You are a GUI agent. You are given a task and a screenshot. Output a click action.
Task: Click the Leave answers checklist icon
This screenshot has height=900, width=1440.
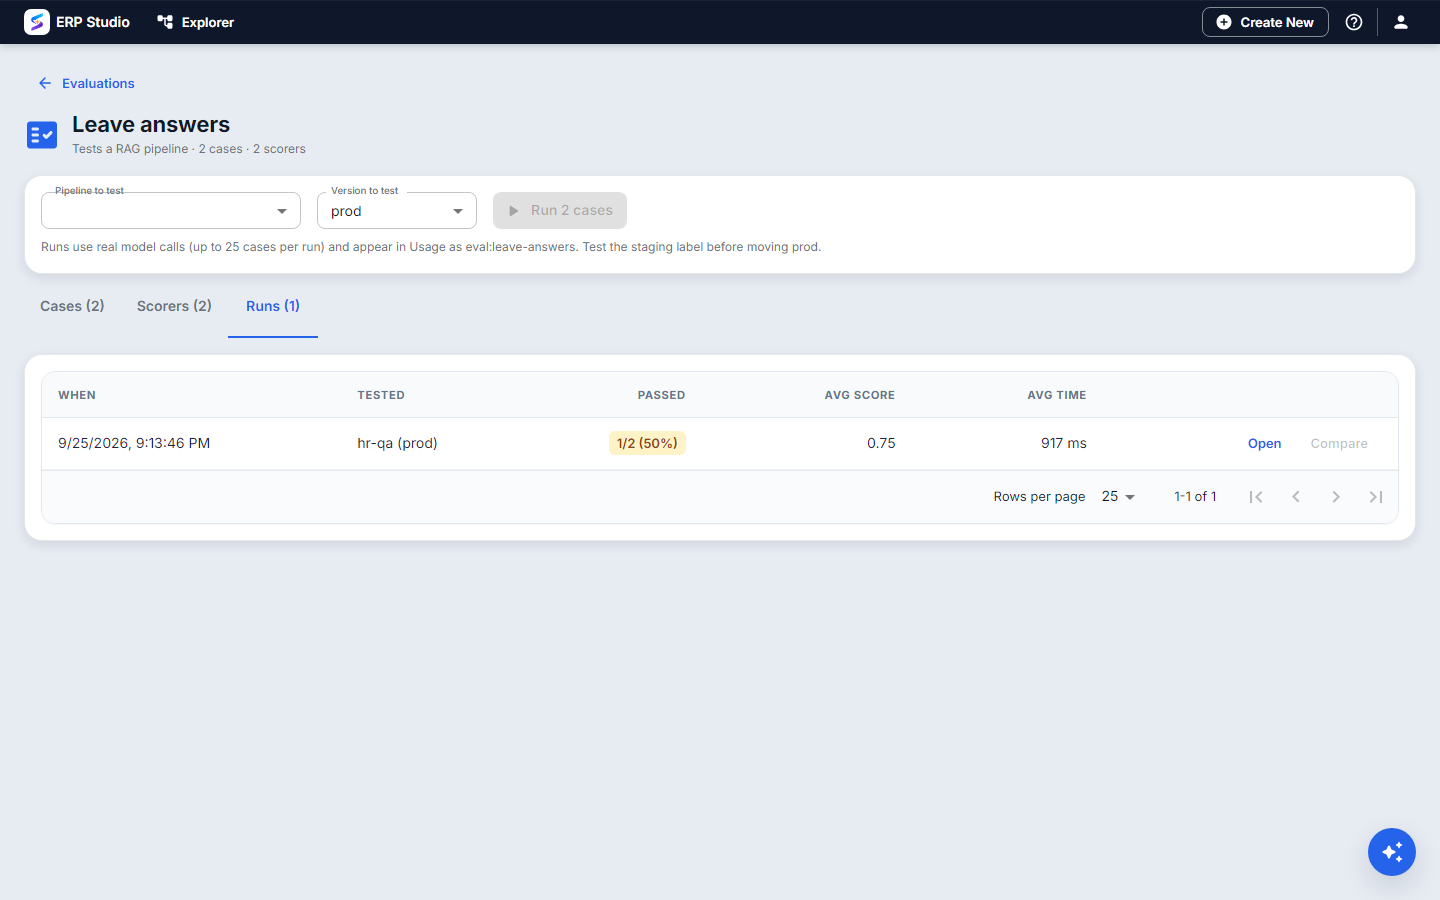click(x=42, y=135)
